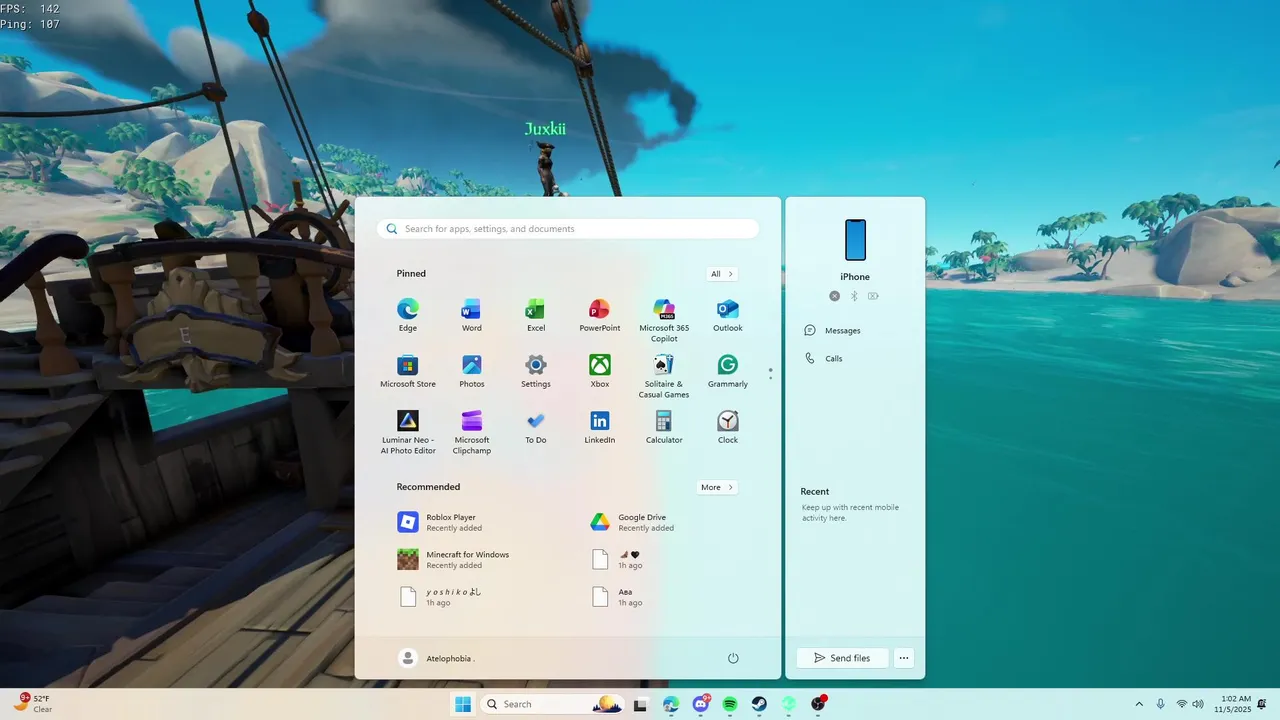Click the taskbar Search box
1280x720 pixels.
pyautogui.click(x=552, y=704)
